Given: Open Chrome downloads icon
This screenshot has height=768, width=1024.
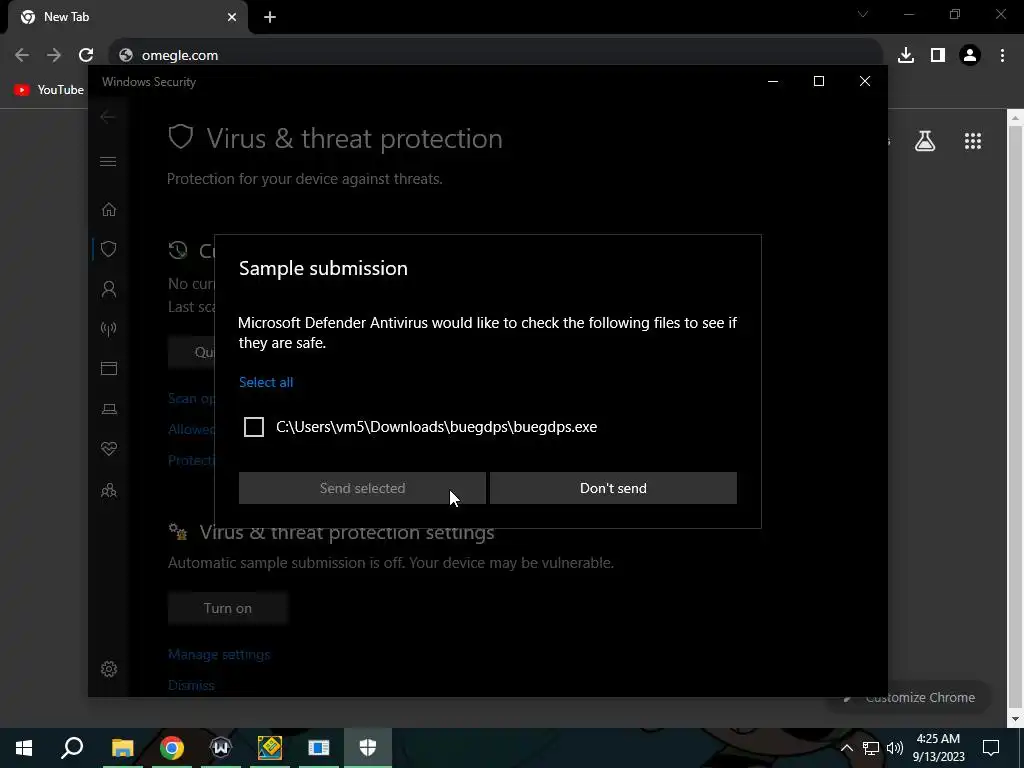Looking at the screenshot, I should tap(906, 55).
